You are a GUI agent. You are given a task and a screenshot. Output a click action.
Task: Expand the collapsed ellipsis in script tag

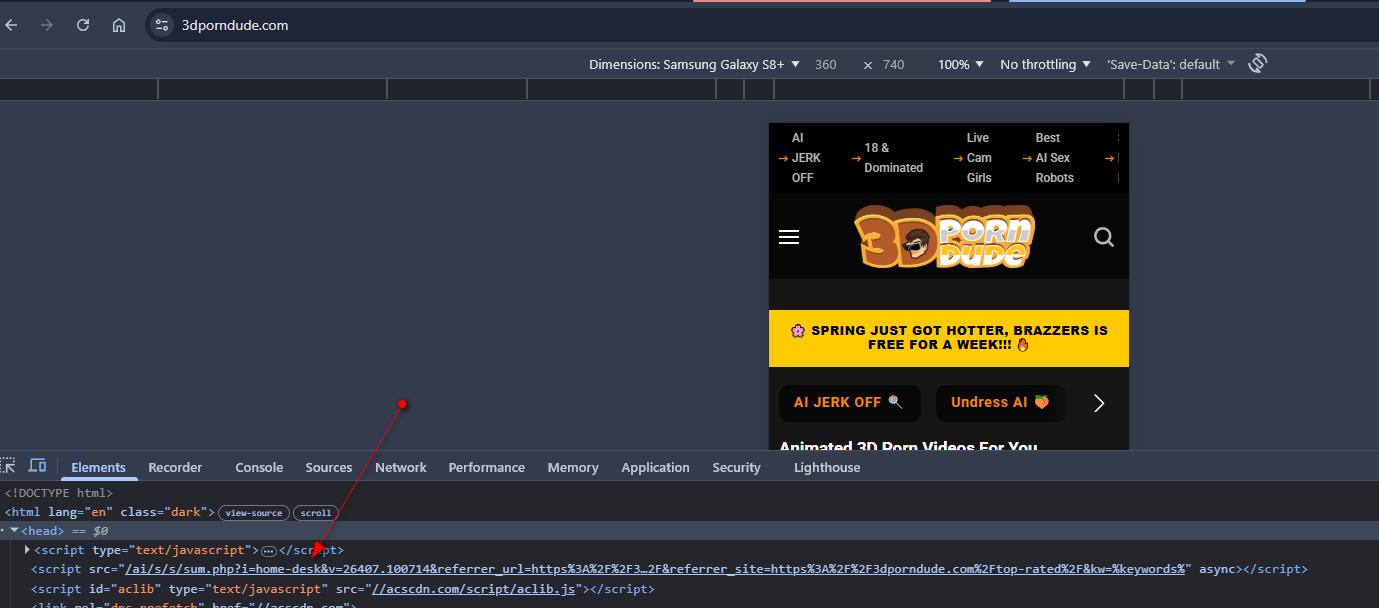268,551
